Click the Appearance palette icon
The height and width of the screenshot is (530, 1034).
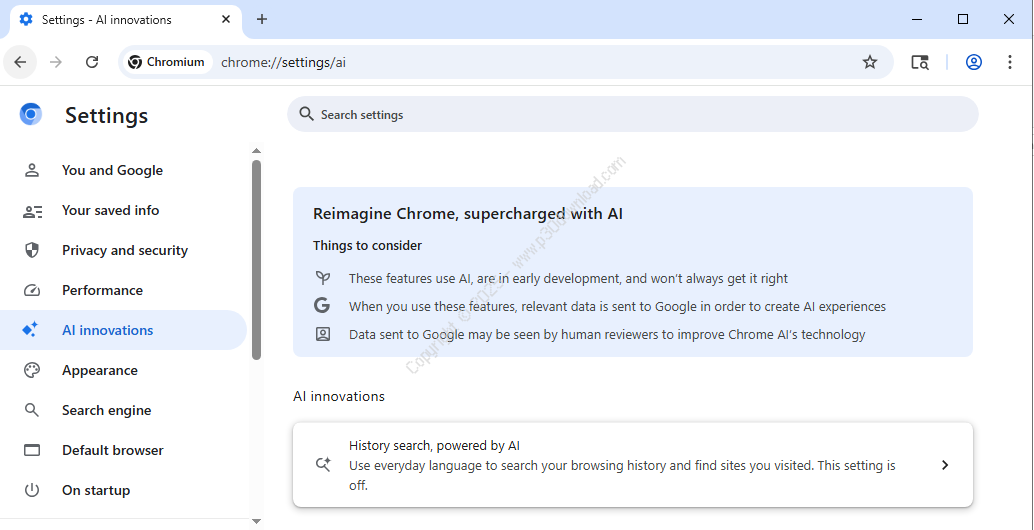click(x=32, y=370)
